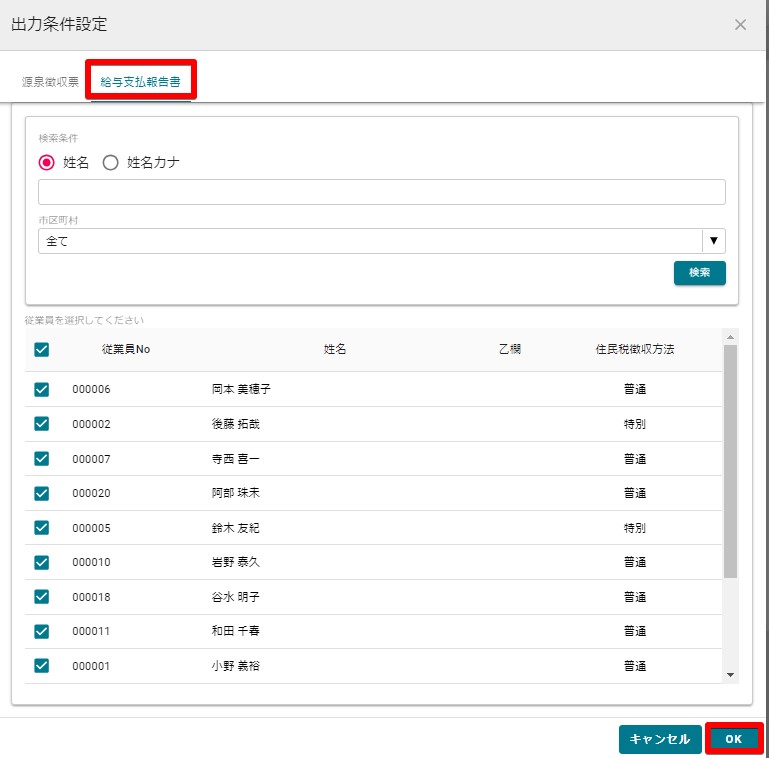Click employee number 000020
The image size is (769, 758).
click(91, 493)
